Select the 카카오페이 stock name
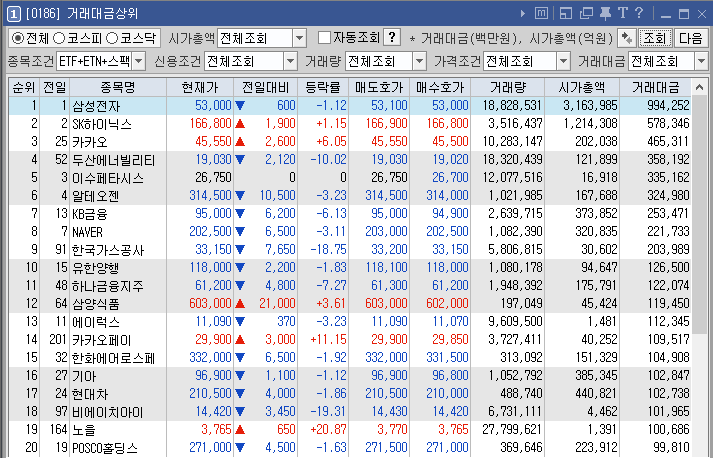Viewport: 713px width, 458px height. click(101, 340)
